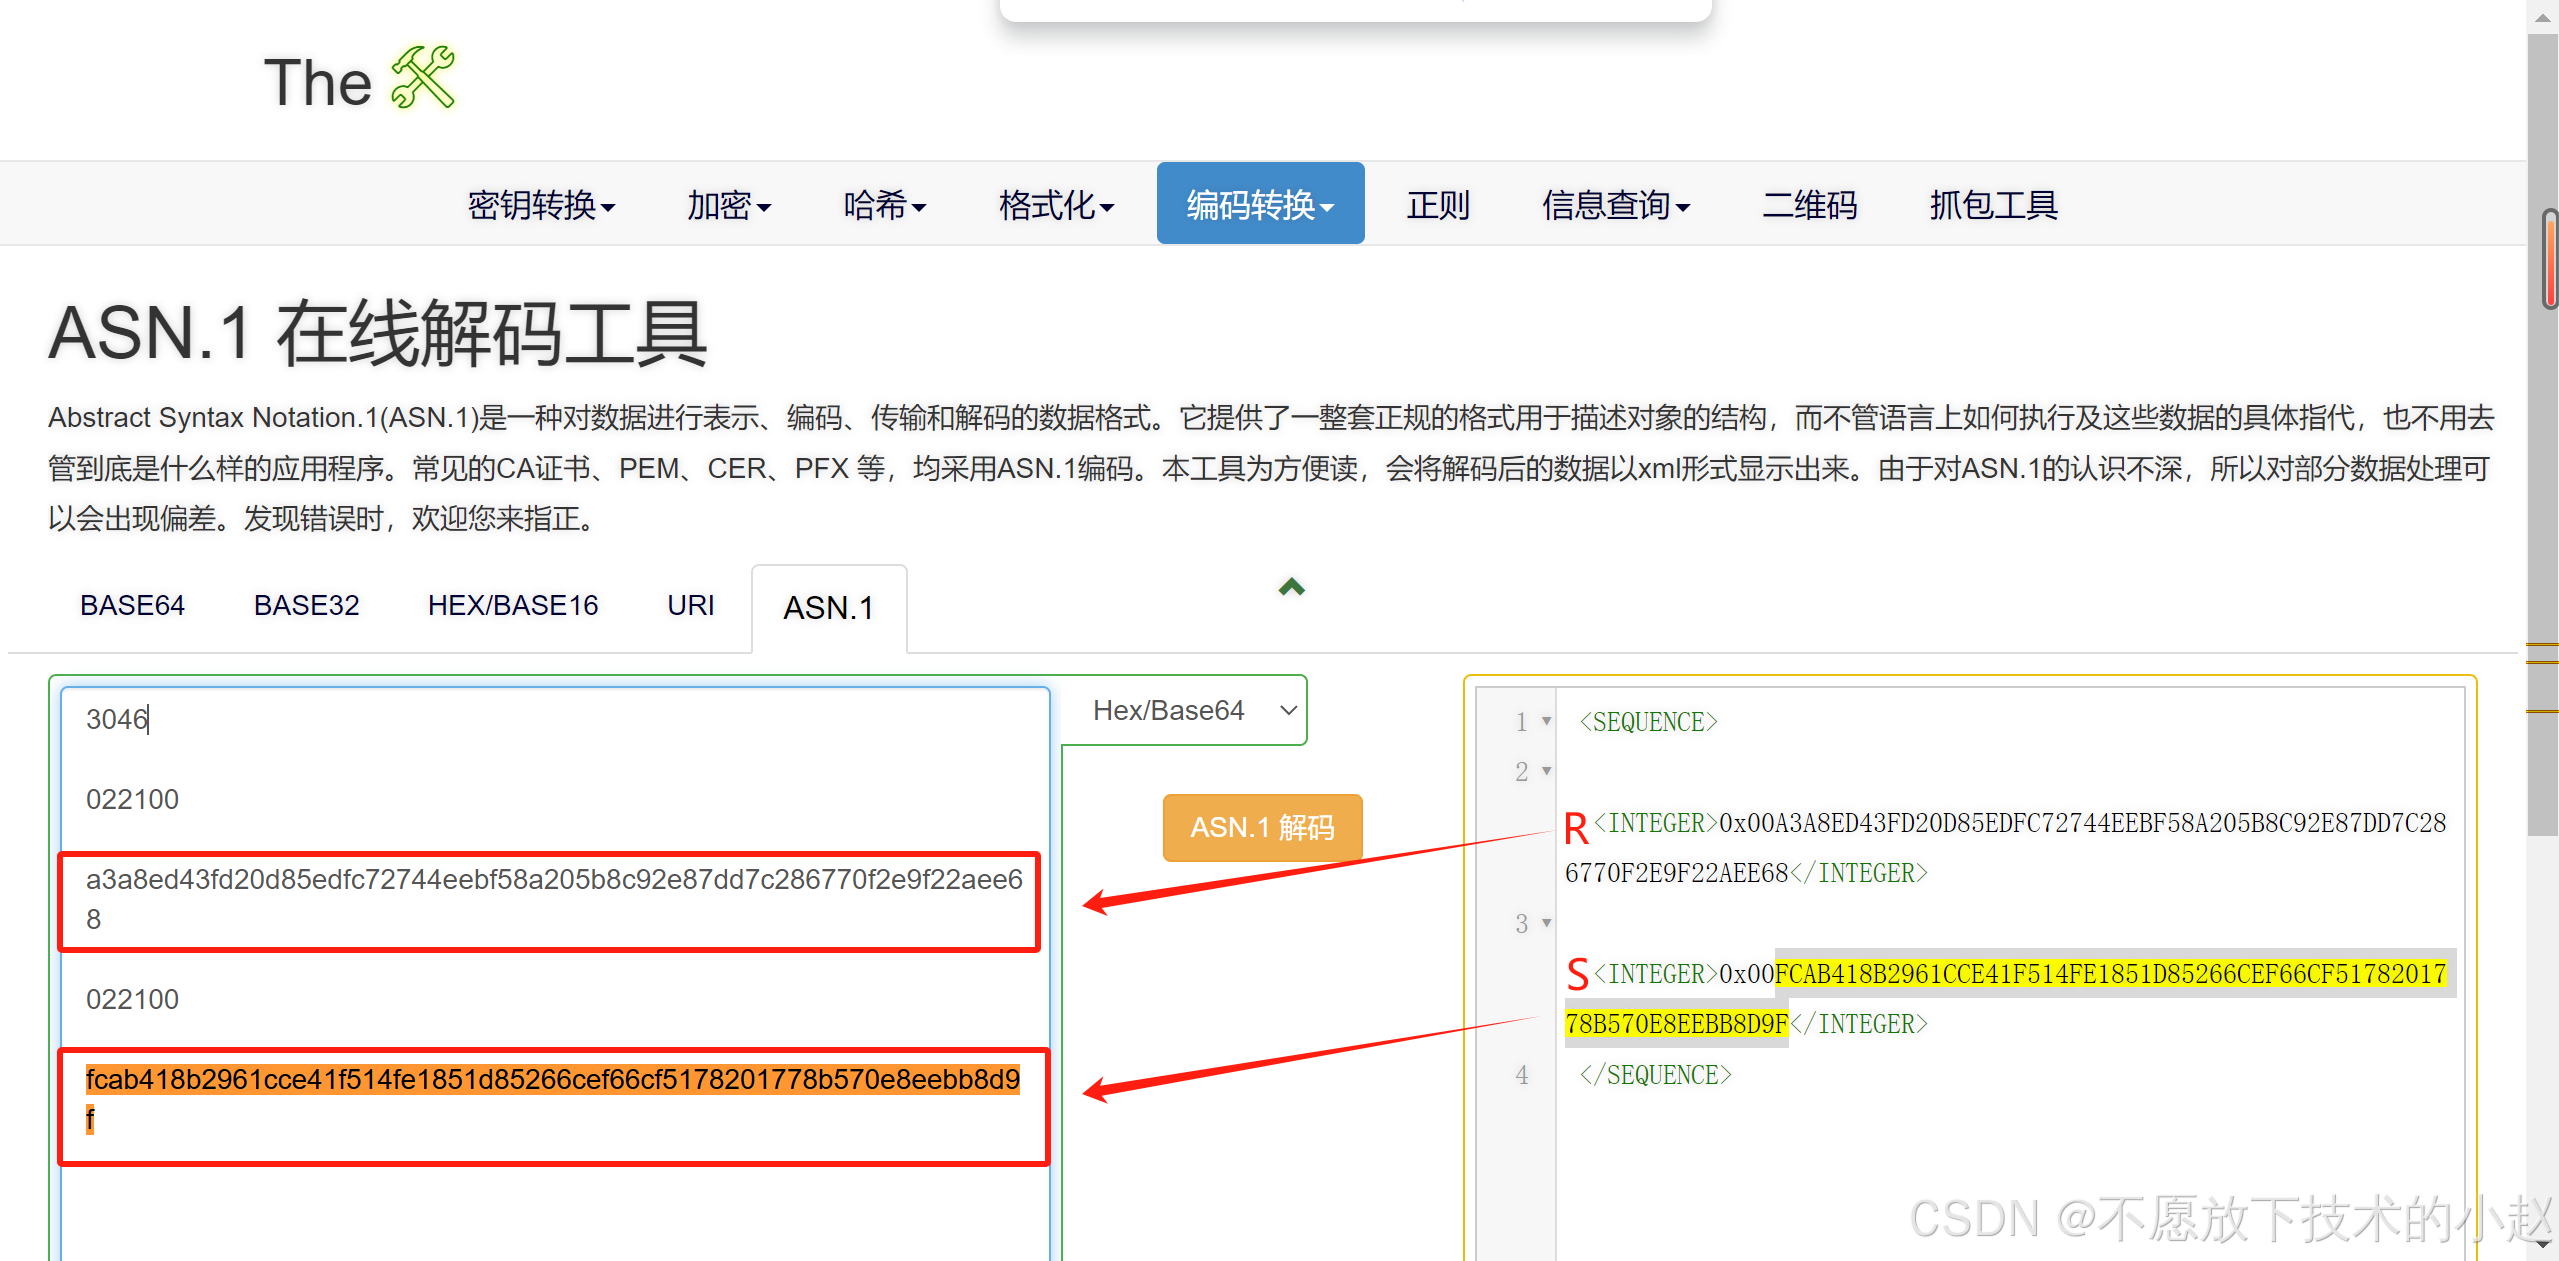Switch to the BASE64 tab
This screenshot has height=1261, width=2559.
pyautogui.click(x=132, y=606)
